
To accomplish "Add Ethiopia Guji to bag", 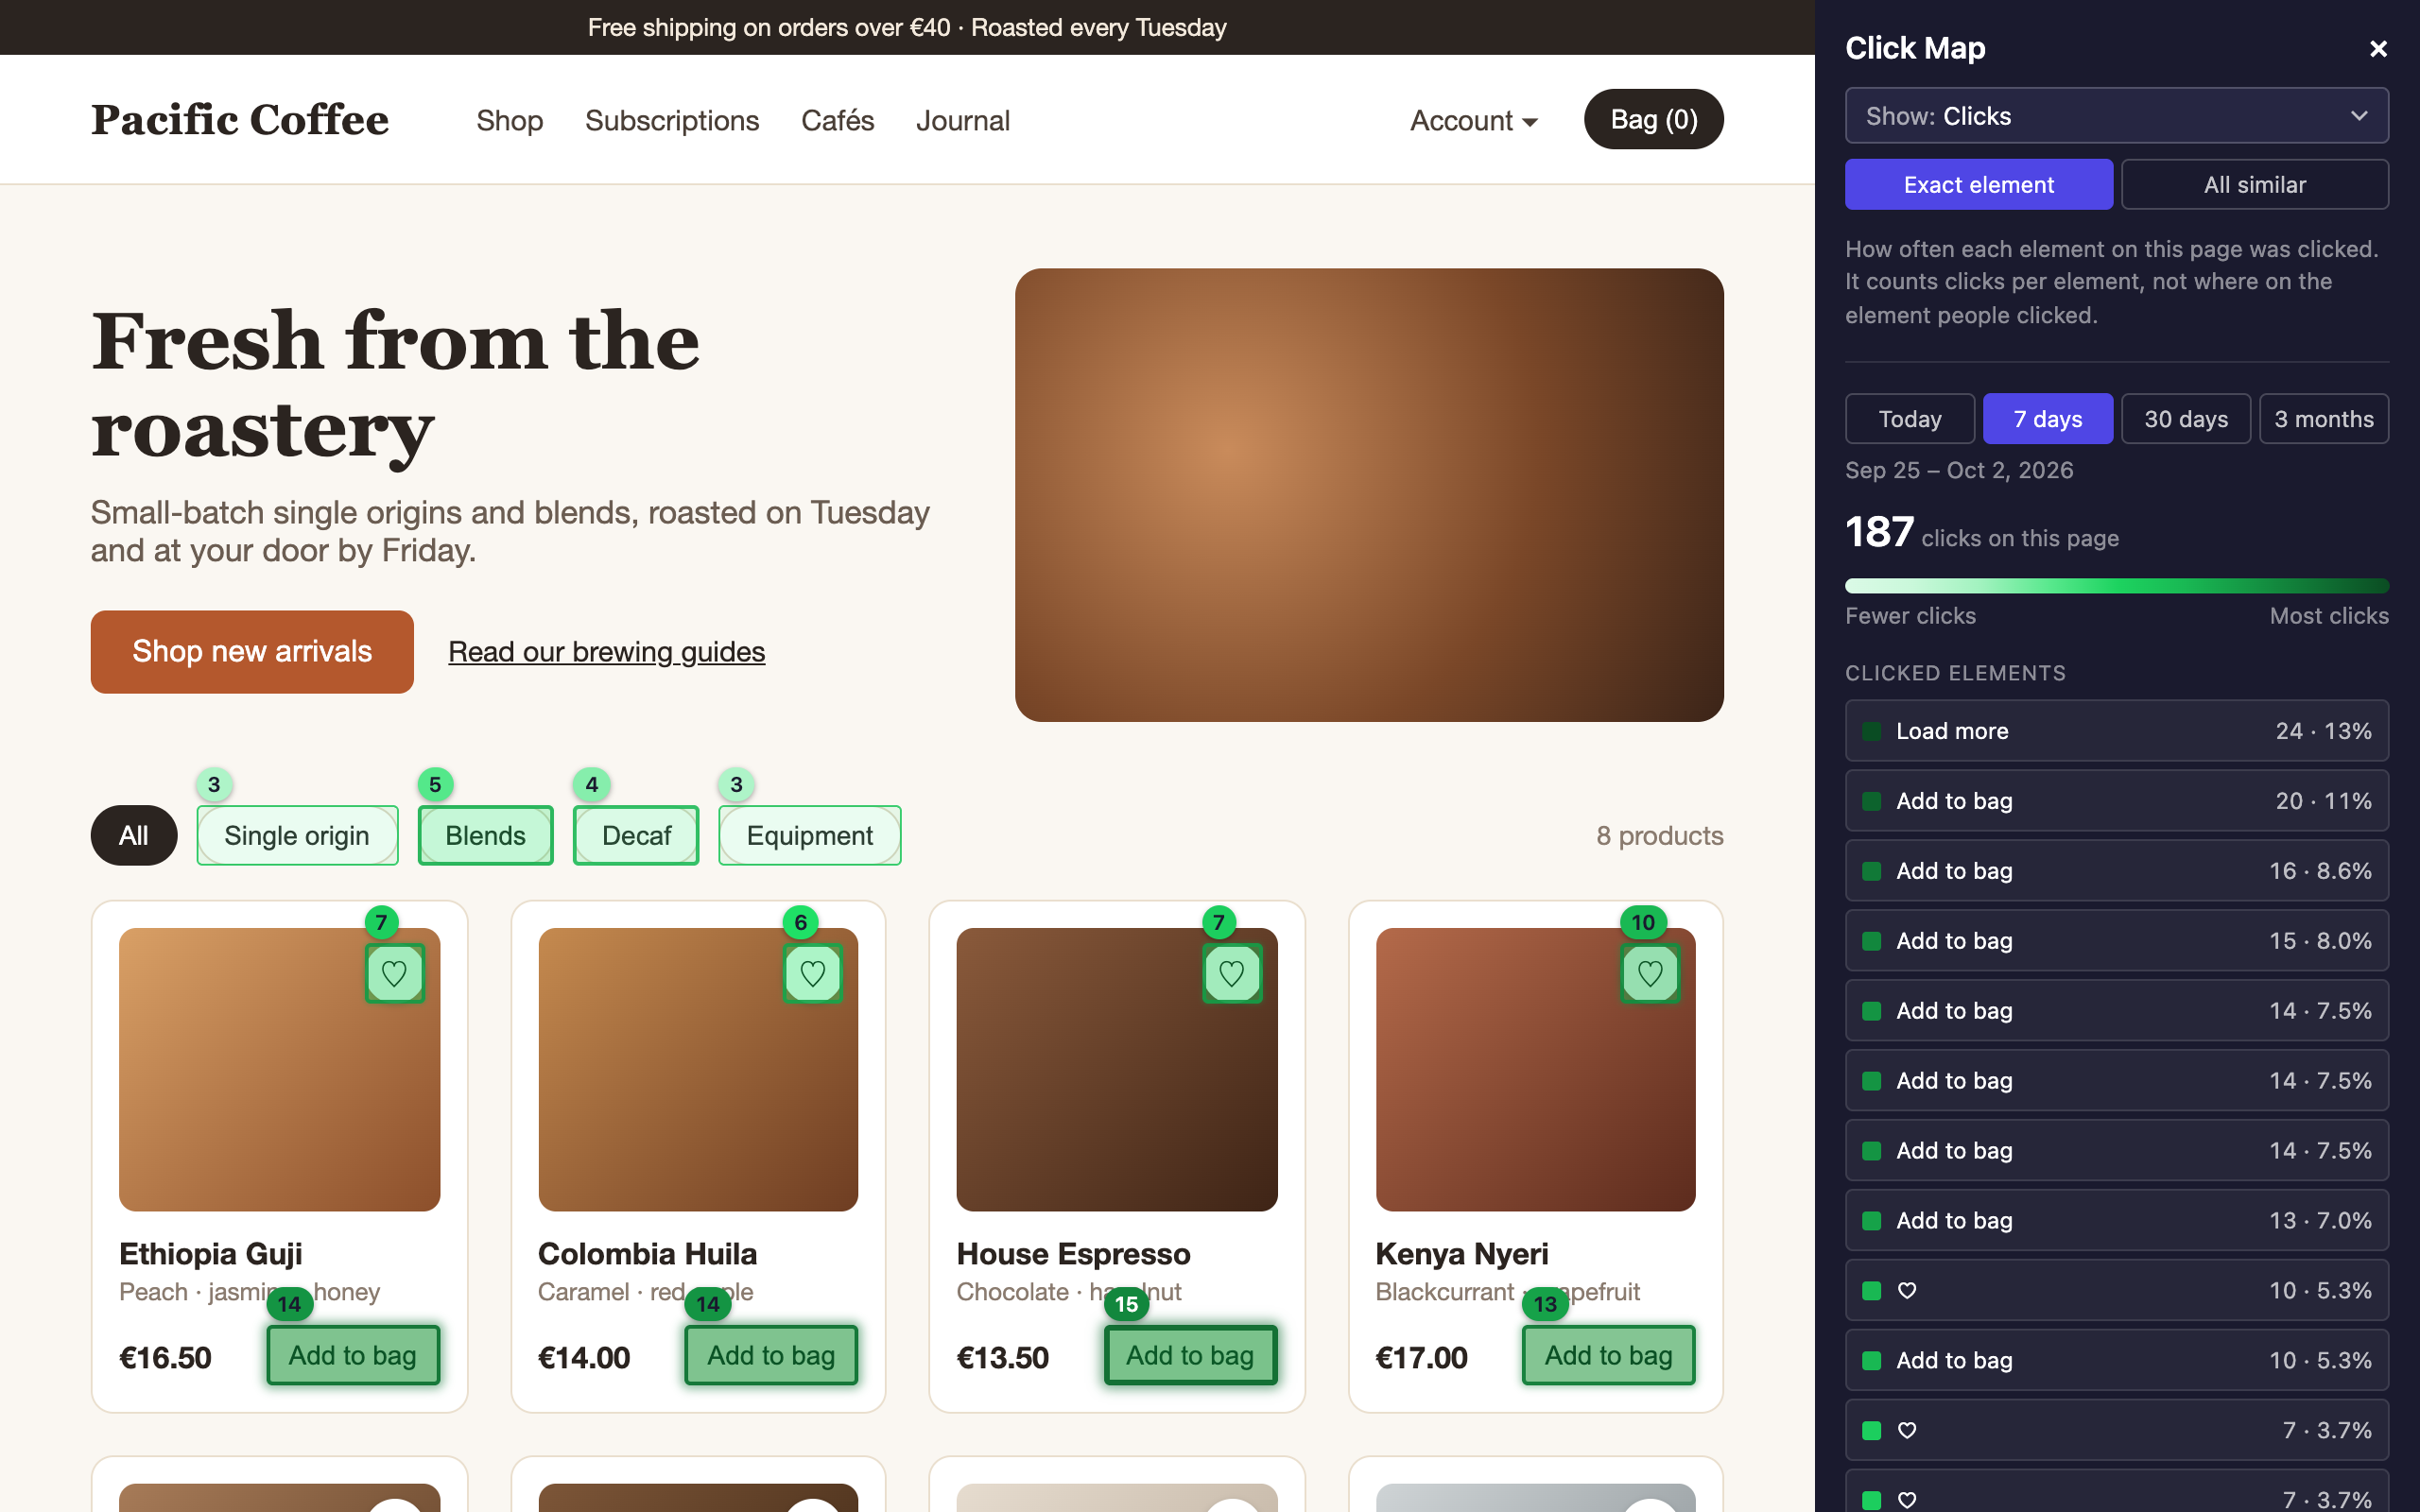I will point(353,1355).
